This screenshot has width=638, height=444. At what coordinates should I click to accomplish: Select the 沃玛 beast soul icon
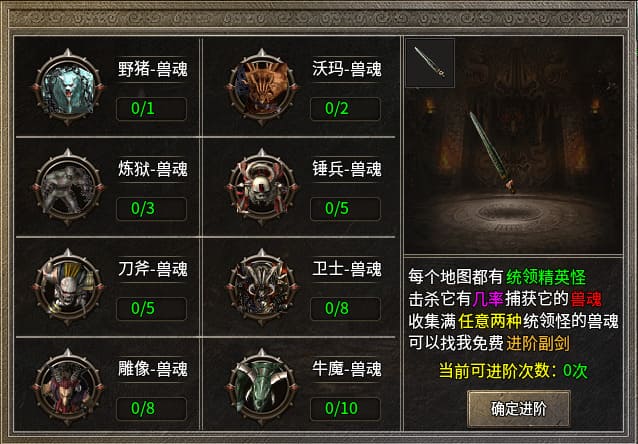tap(262, 87)
